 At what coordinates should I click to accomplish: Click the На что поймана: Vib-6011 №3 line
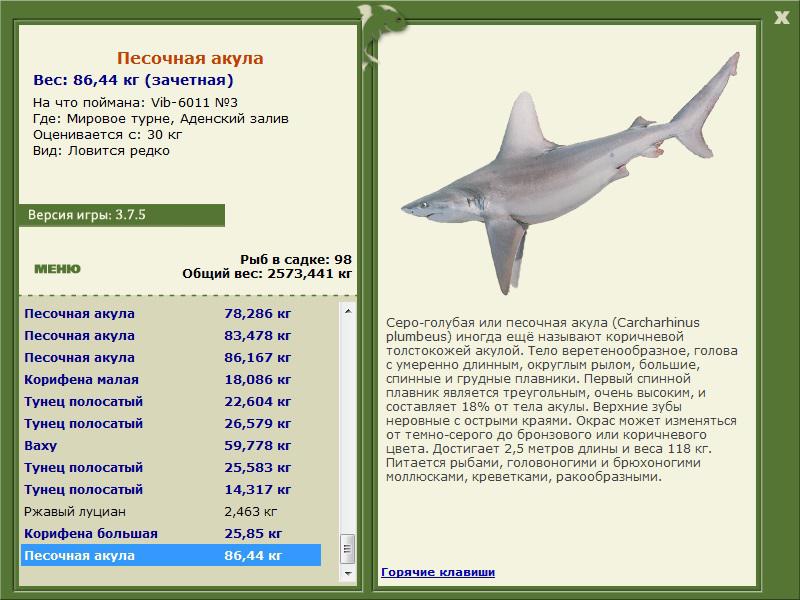pos(135,102)
